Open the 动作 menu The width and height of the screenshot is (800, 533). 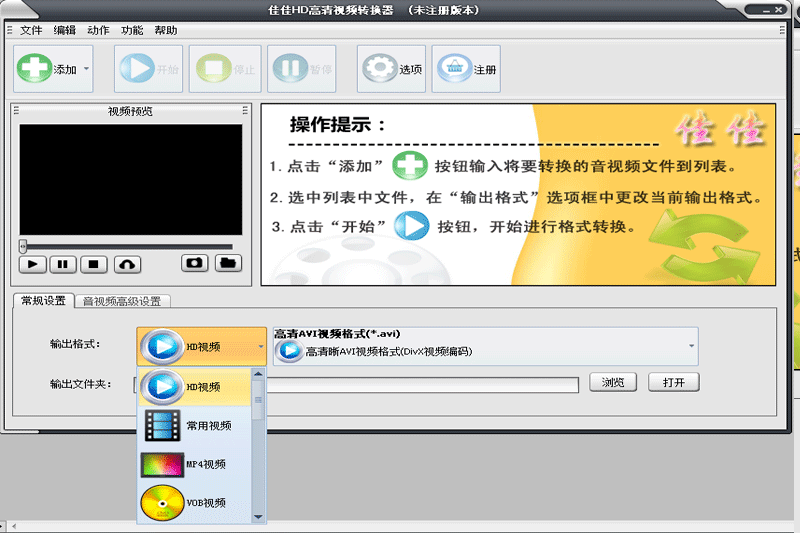pyautogui.click(x=98, y=31)
